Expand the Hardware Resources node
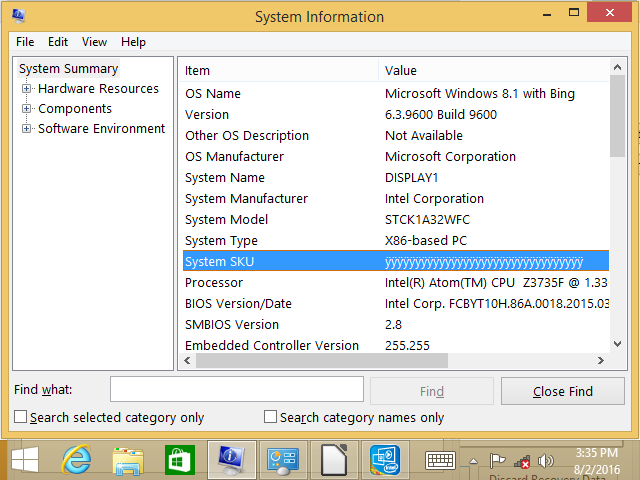This screenshot has height=480, width=640. 26,89
